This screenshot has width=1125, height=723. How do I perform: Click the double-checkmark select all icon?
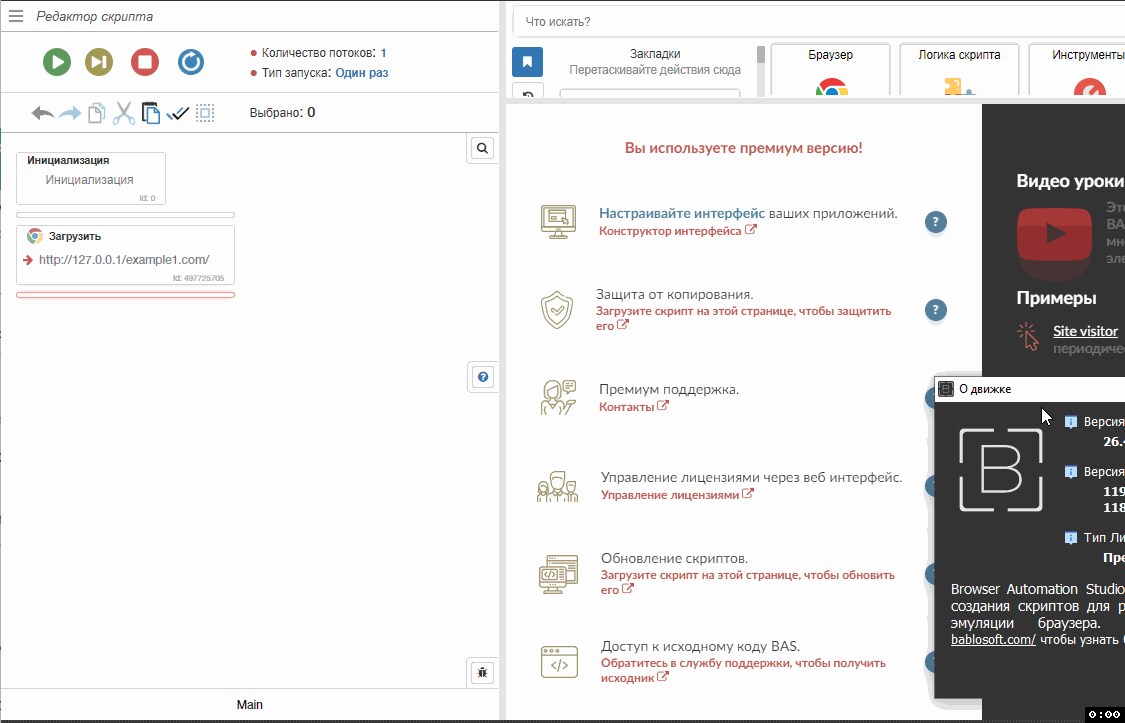click(178, 113)
